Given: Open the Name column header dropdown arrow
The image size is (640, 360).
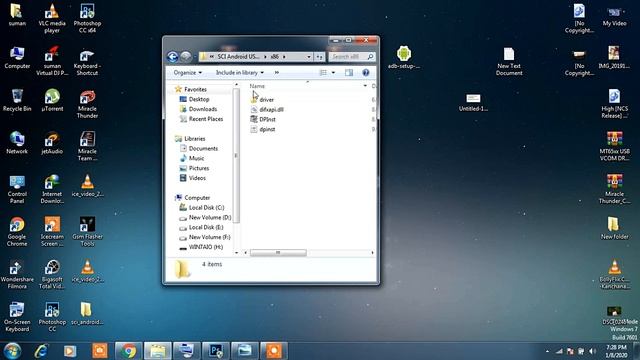Looking at the screenshot, I should pos(365,86).
